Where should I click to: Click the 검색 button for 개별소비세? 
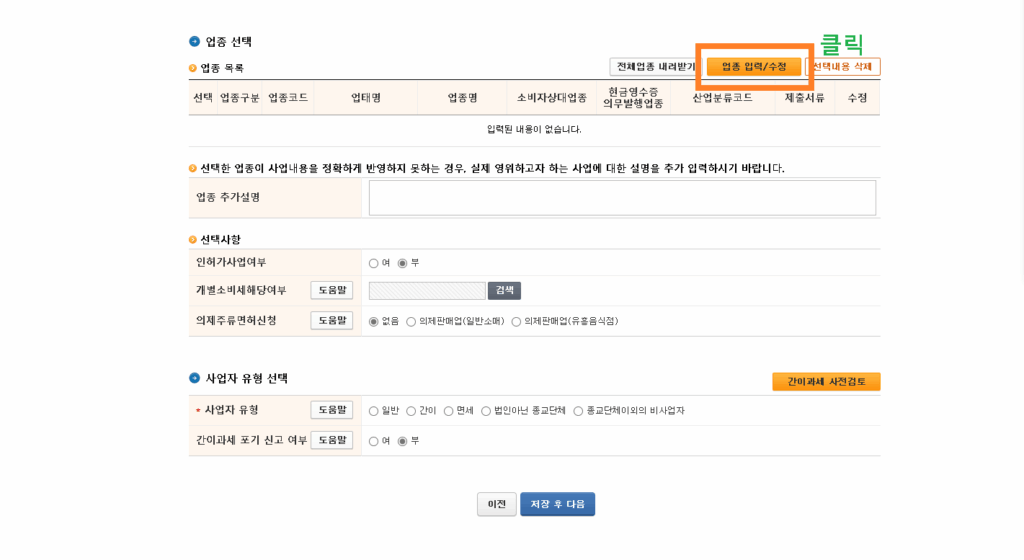point(504,291)
